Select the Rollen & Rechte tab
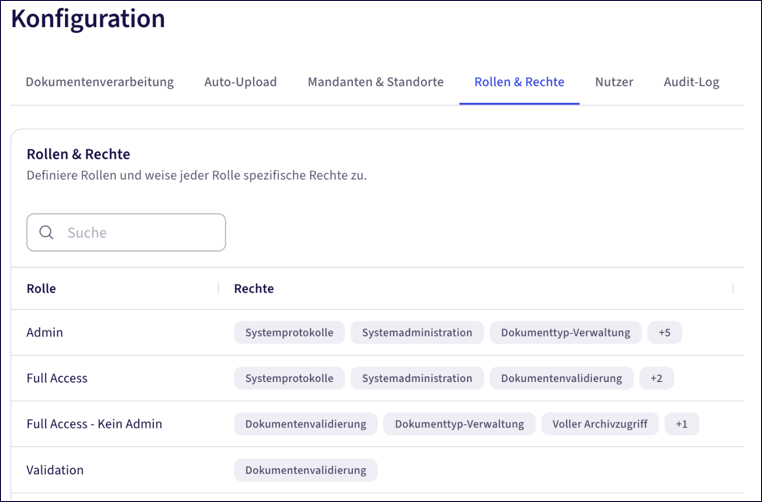The width and height of the screenshot is (762, 502). (x=520, y=82)
